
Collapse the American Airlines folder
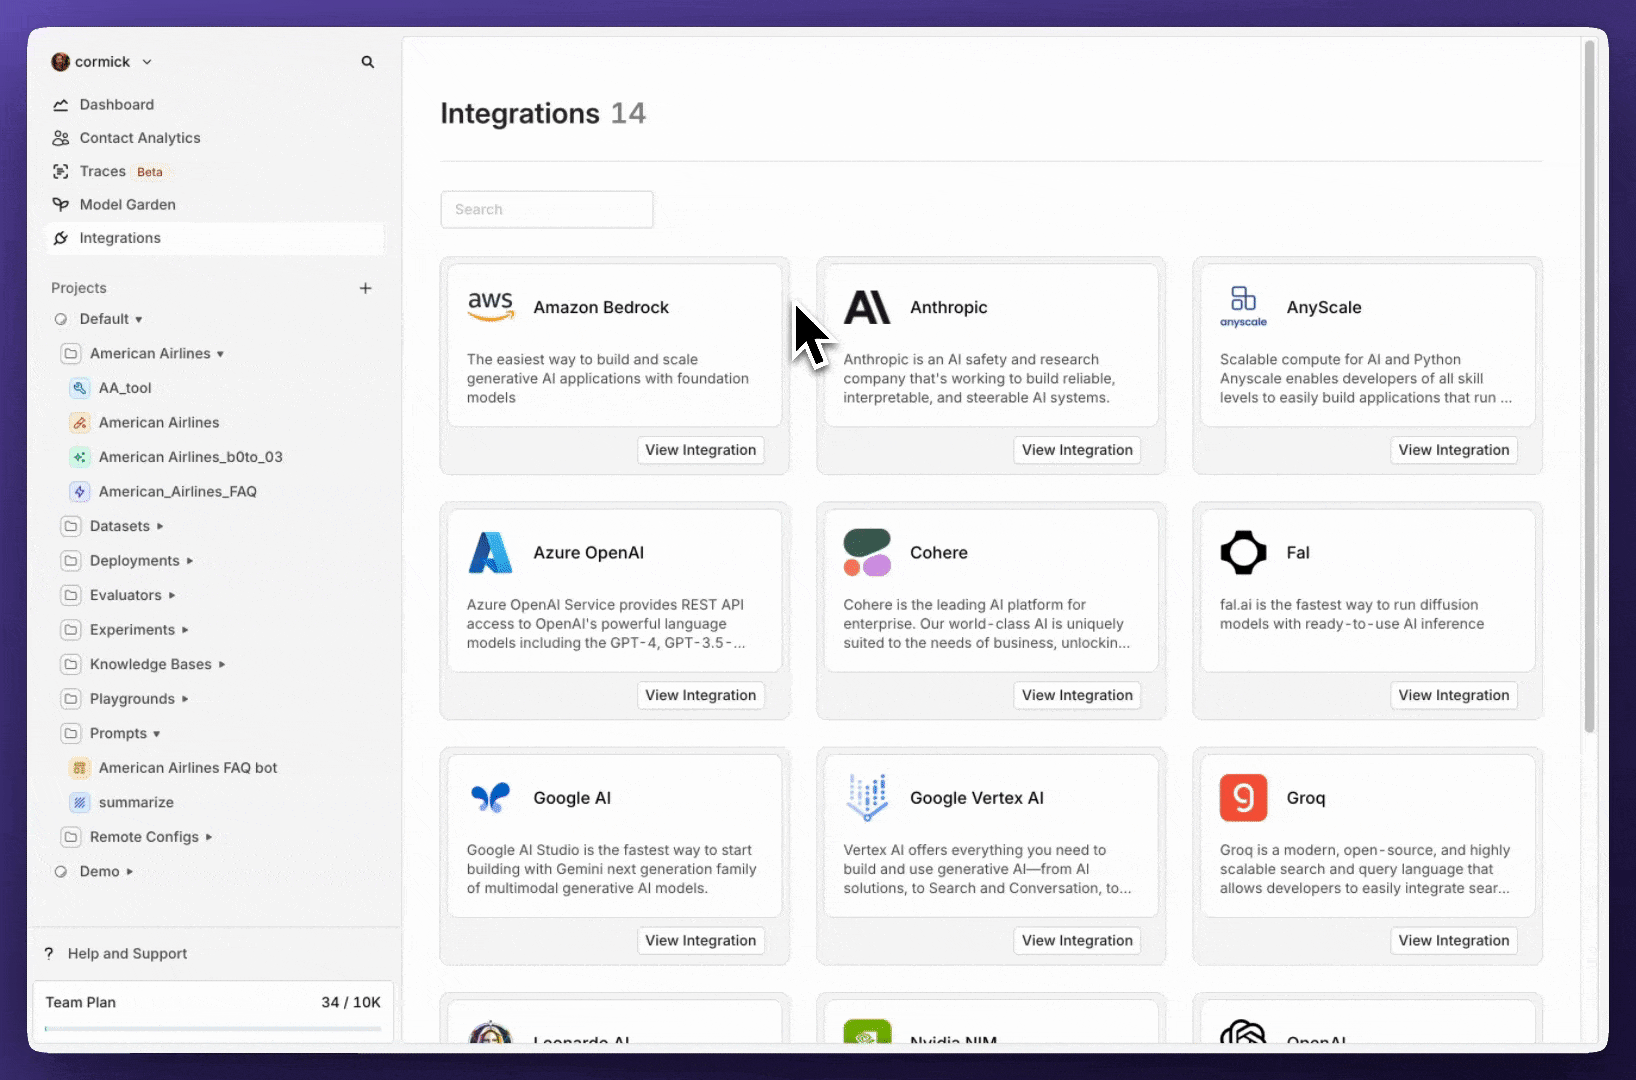point(220,354)
